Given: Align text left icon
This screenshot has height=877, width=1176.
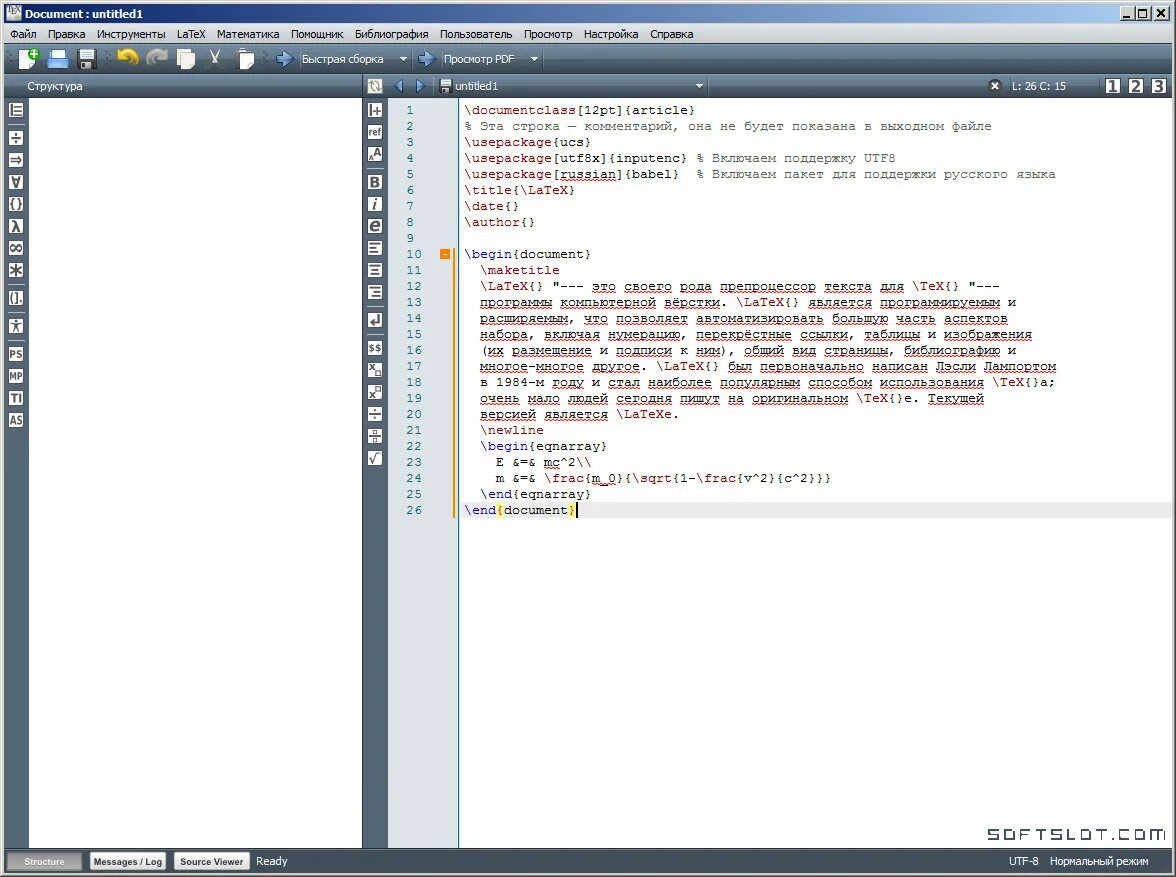Looking at the screenshot, I should click(x=375, y=248).
